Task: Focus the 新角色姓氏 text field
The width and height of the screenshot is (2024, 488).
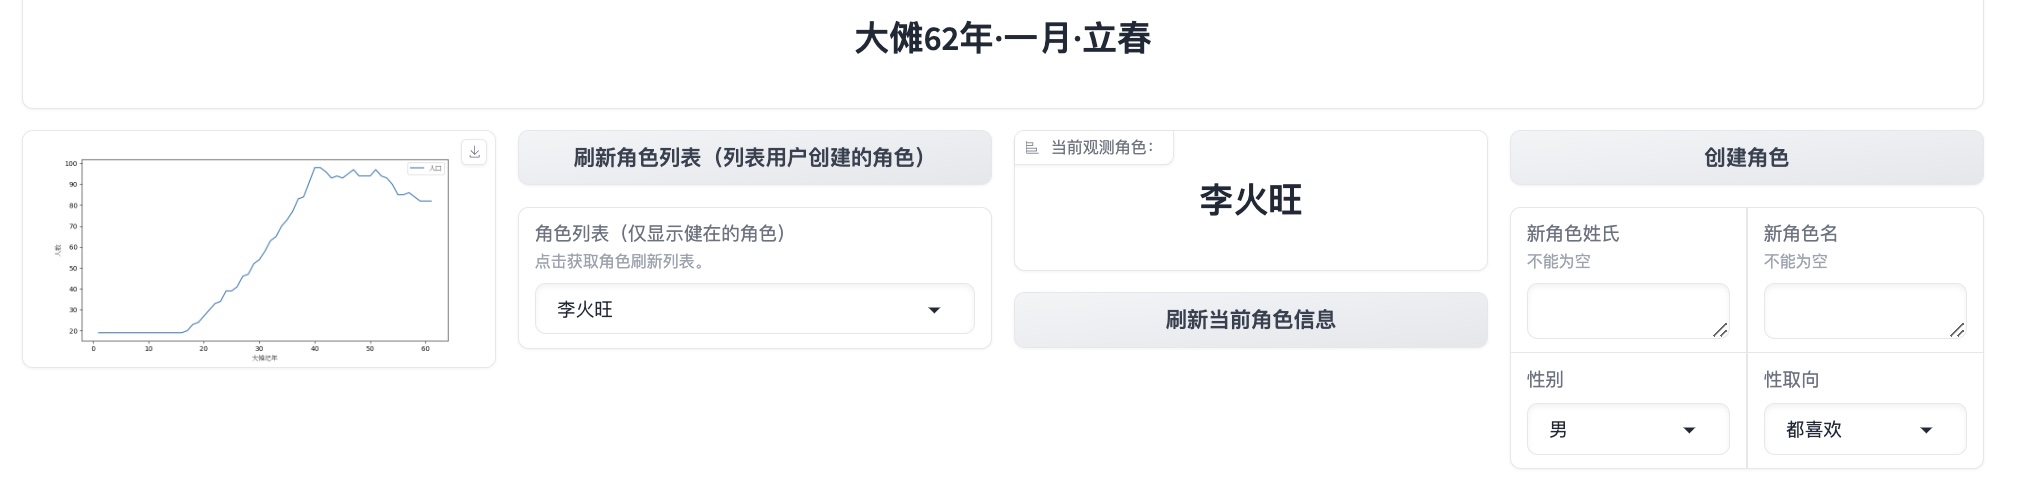Action: (x=1627, y=311)
